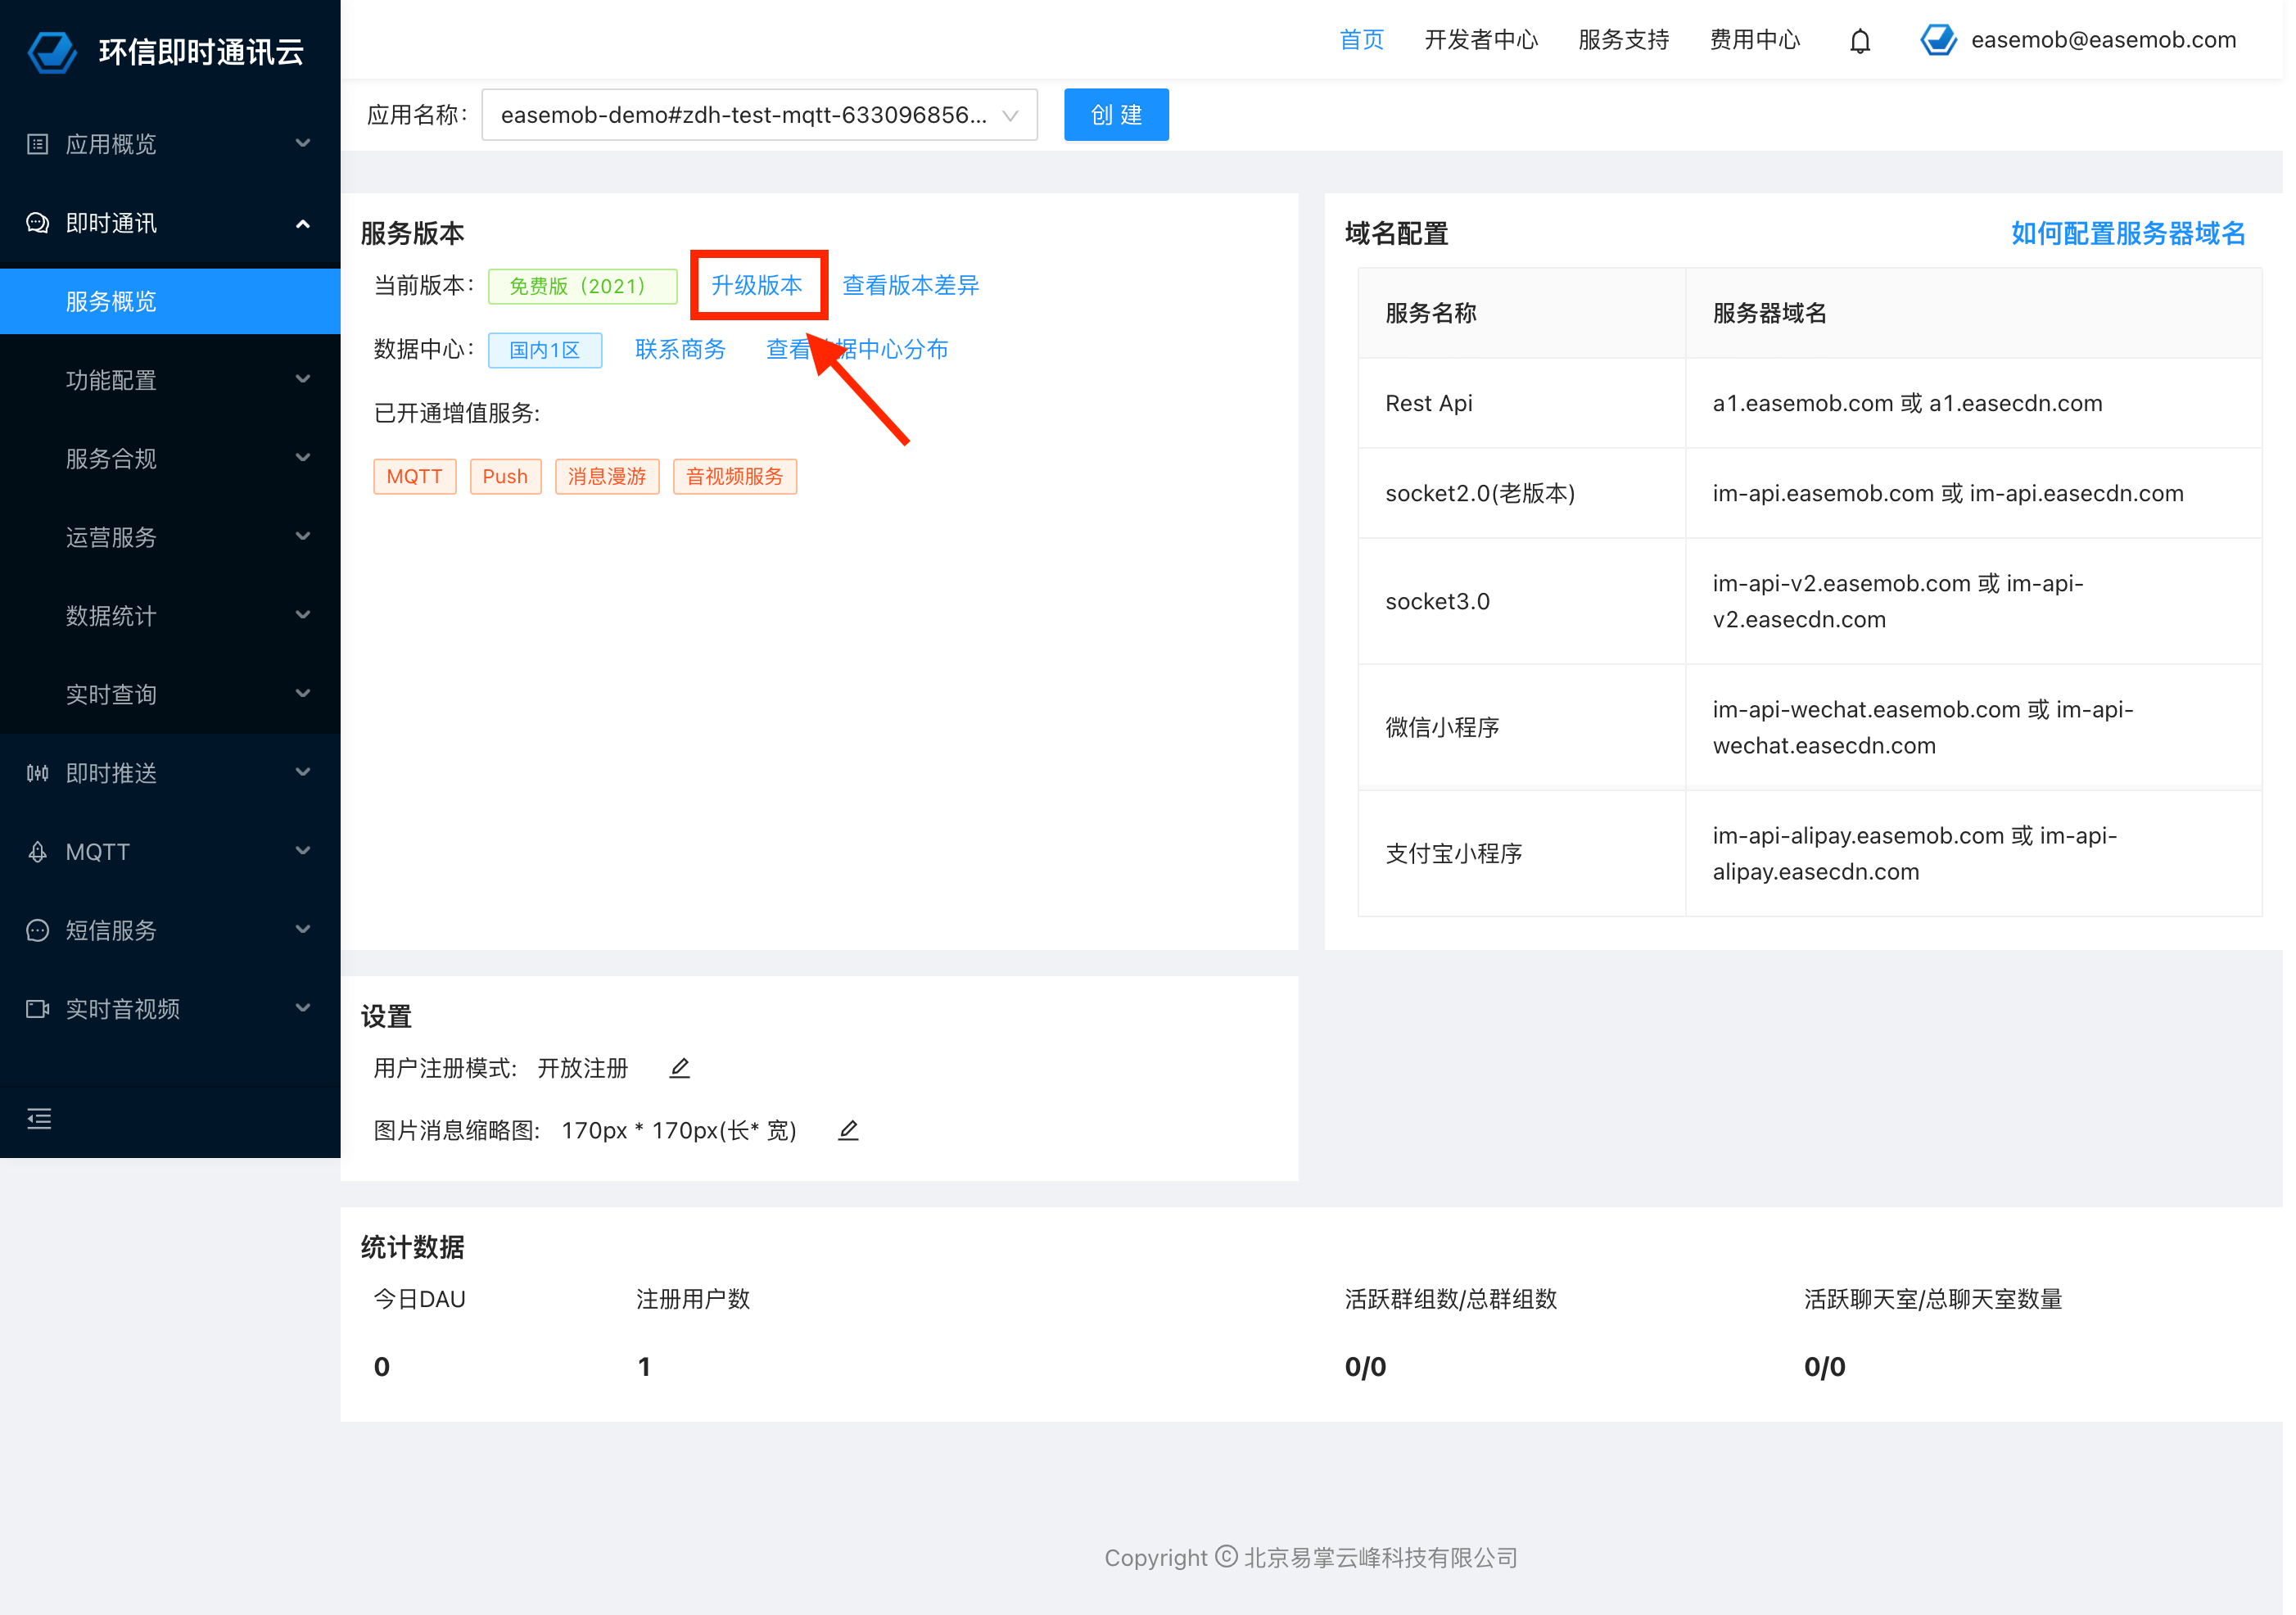Open 开发者中心 in the top navigation
The height and width of the screenshot is (1615, 2296).
(x=1481, y=40)
